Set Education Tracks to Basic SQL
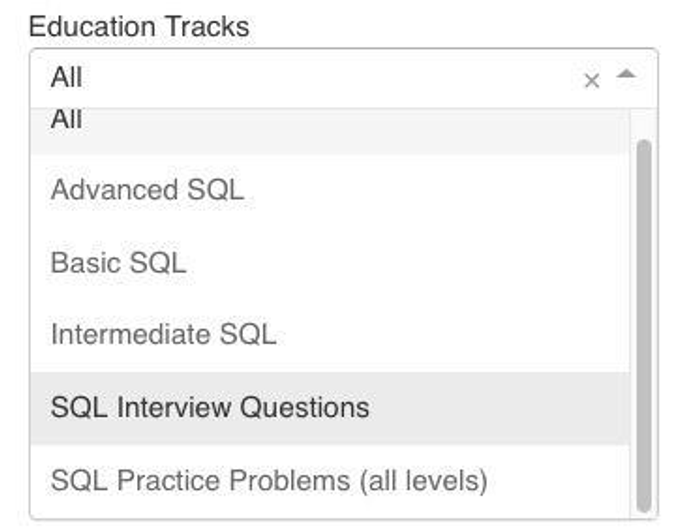The height and width of the screenshot is (531, 675). point(118,263)
